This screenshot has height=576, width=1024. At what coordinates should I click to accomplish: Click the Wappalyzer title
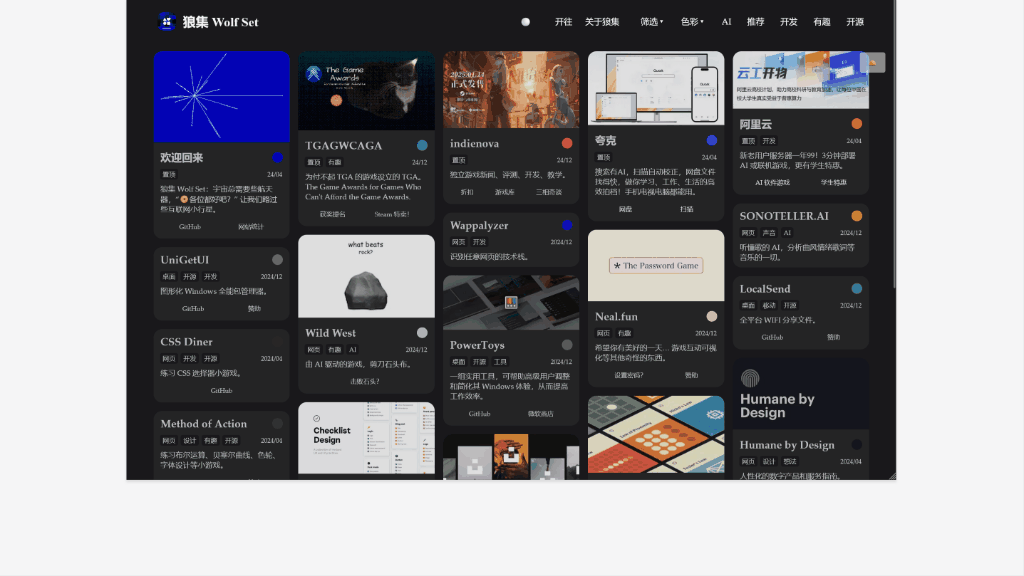[x=479, y=225]
